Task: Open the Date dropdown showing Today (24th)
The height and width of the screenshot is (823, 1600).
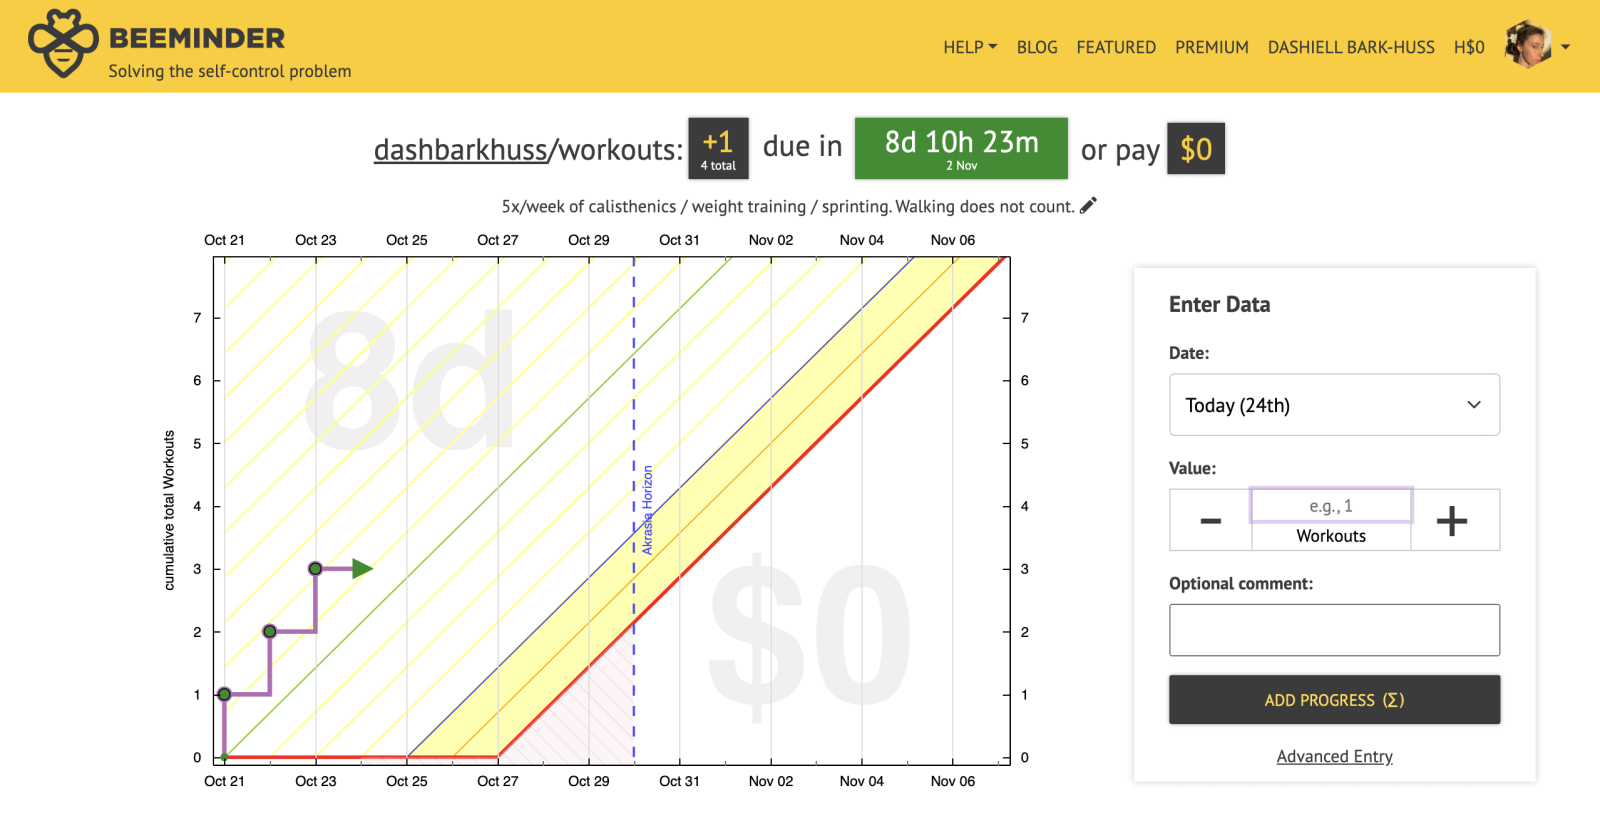Action: point(1334,405)
